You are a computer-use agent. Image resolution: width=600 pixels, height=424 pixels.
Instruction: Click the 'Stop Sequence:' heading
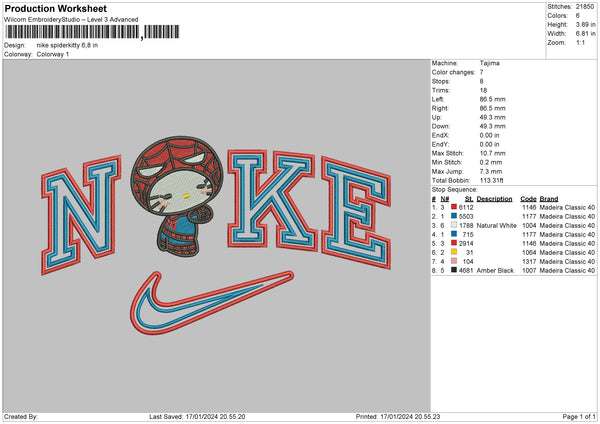tap(455, 189)
